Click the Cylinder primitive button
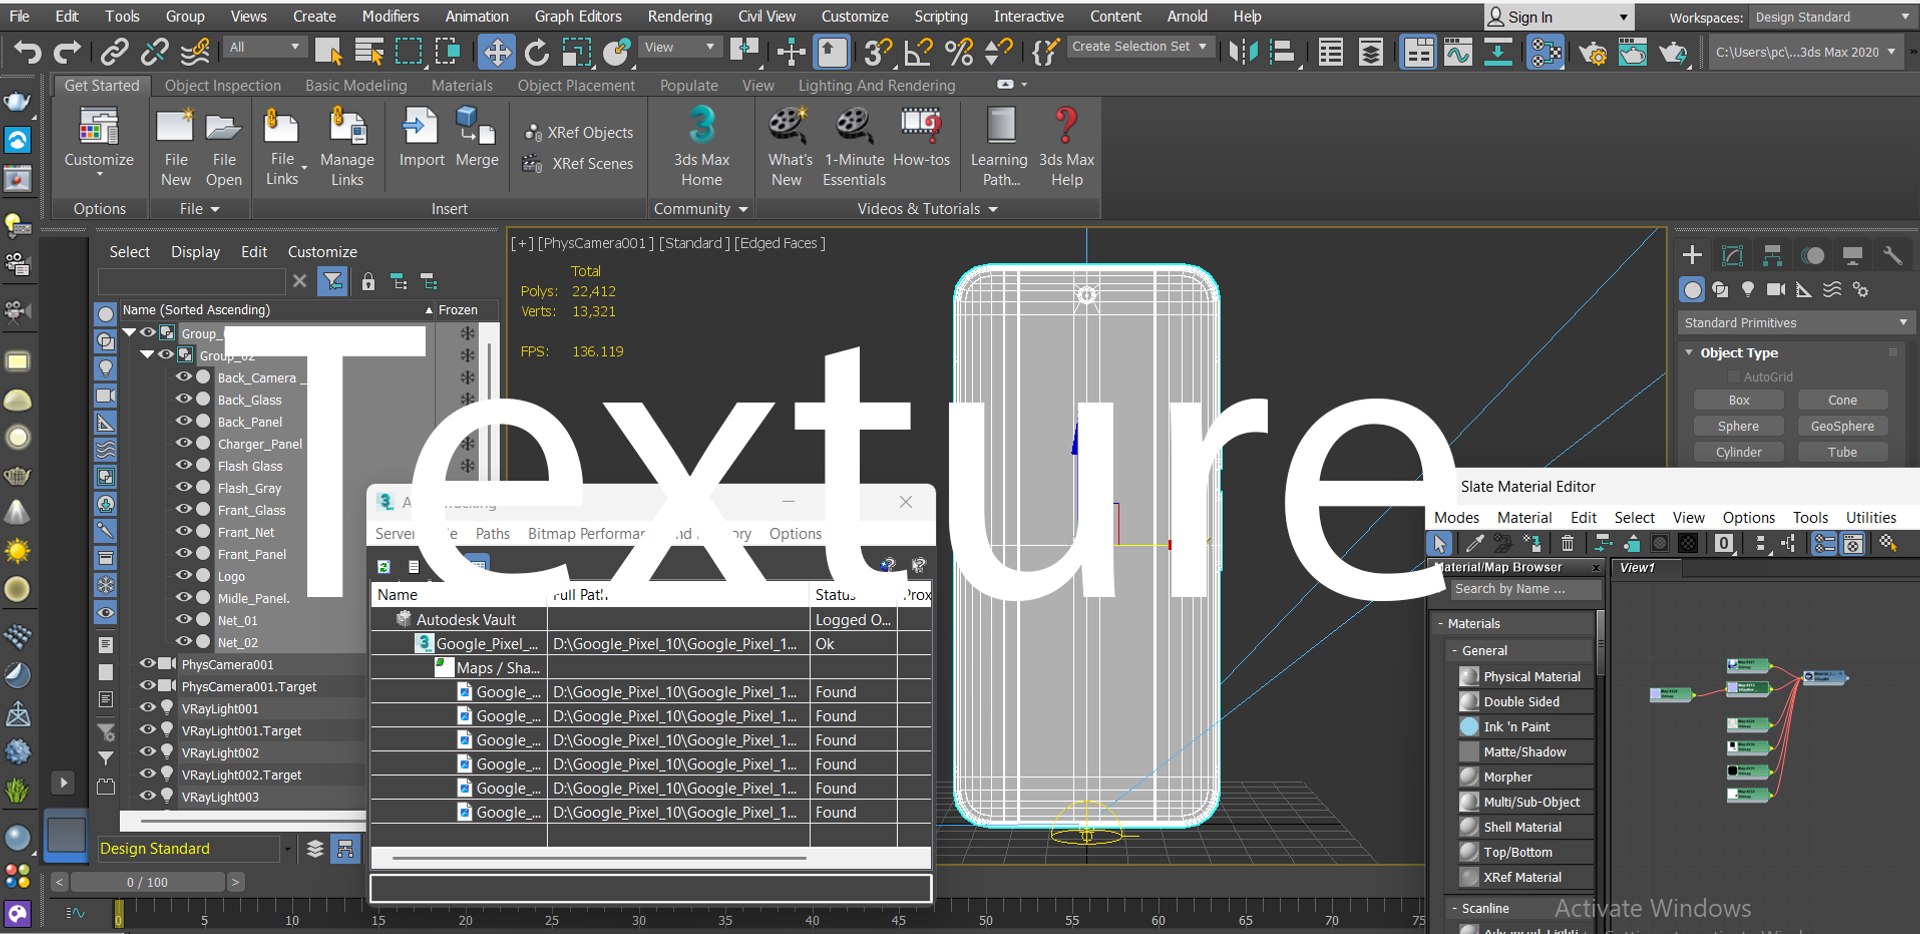 point(1739,452)
